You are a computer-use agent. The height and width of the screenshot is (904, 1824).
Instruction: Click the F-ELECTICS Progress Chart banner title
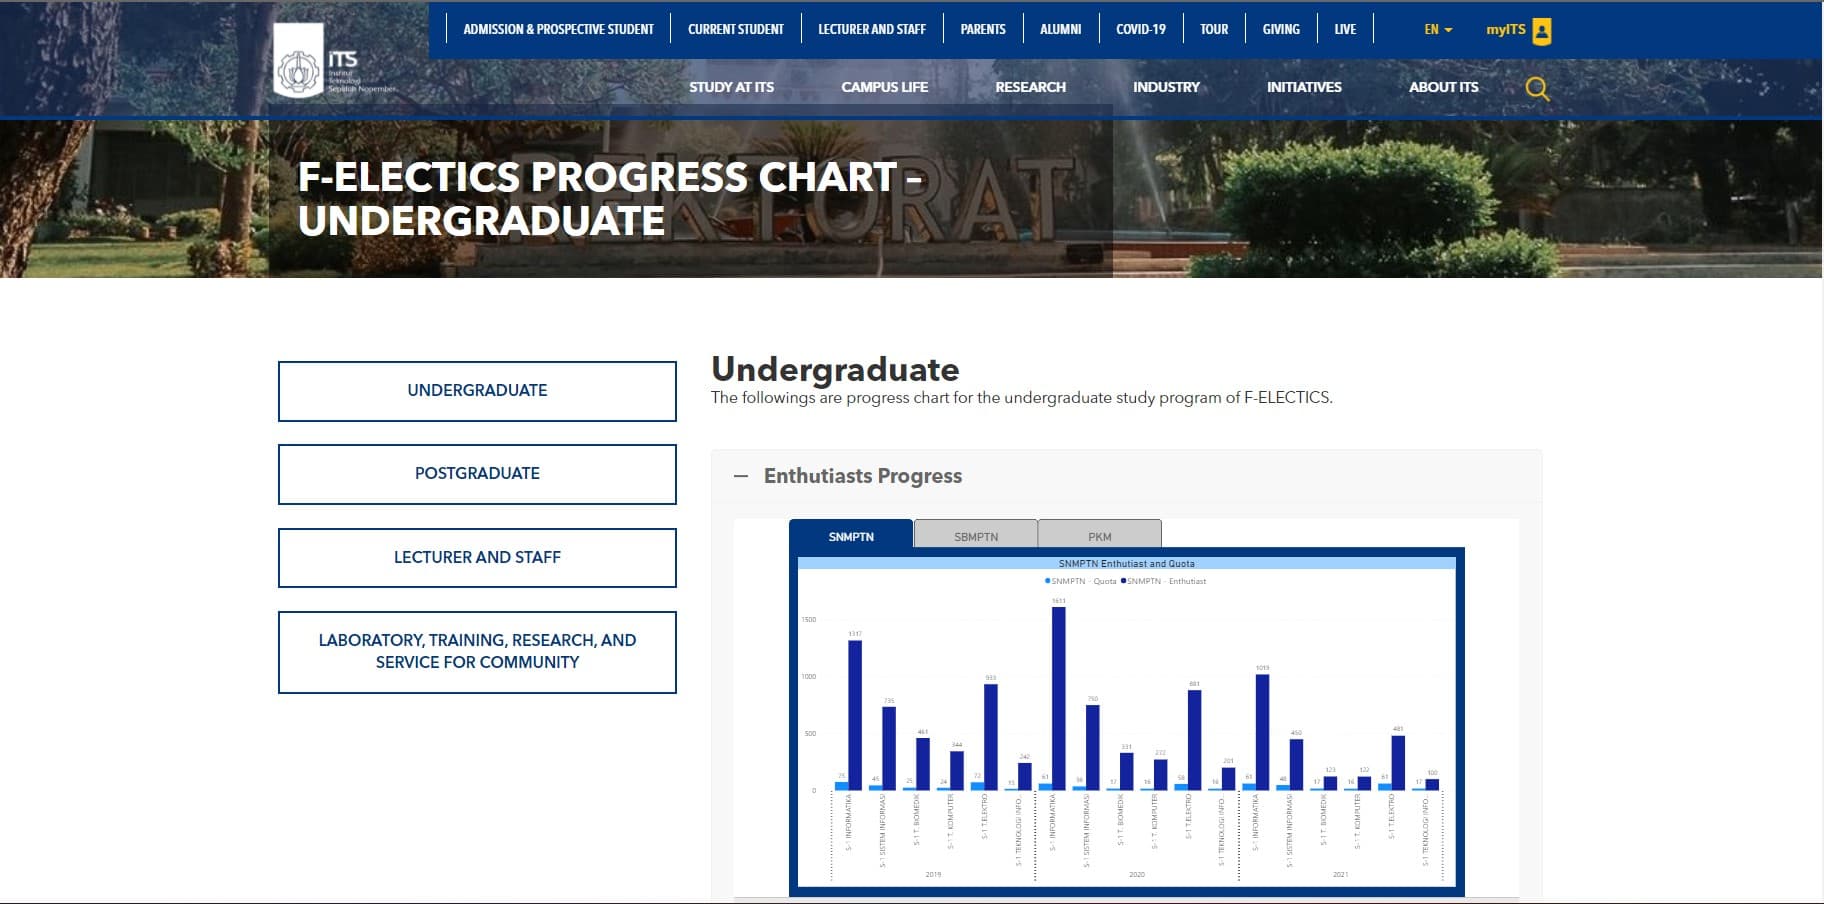[609, 198]
